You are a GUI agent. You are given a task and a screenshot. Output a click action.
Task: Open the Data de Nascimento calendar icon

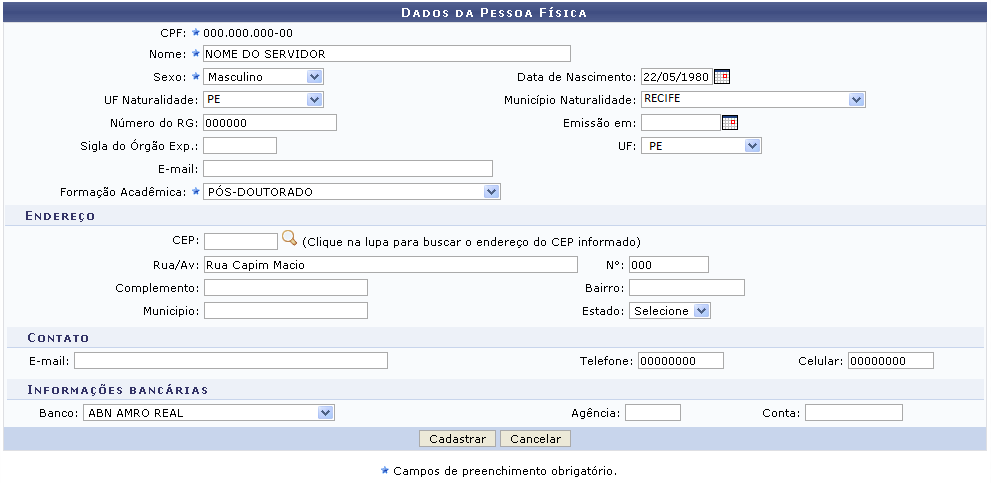[722, 77]
